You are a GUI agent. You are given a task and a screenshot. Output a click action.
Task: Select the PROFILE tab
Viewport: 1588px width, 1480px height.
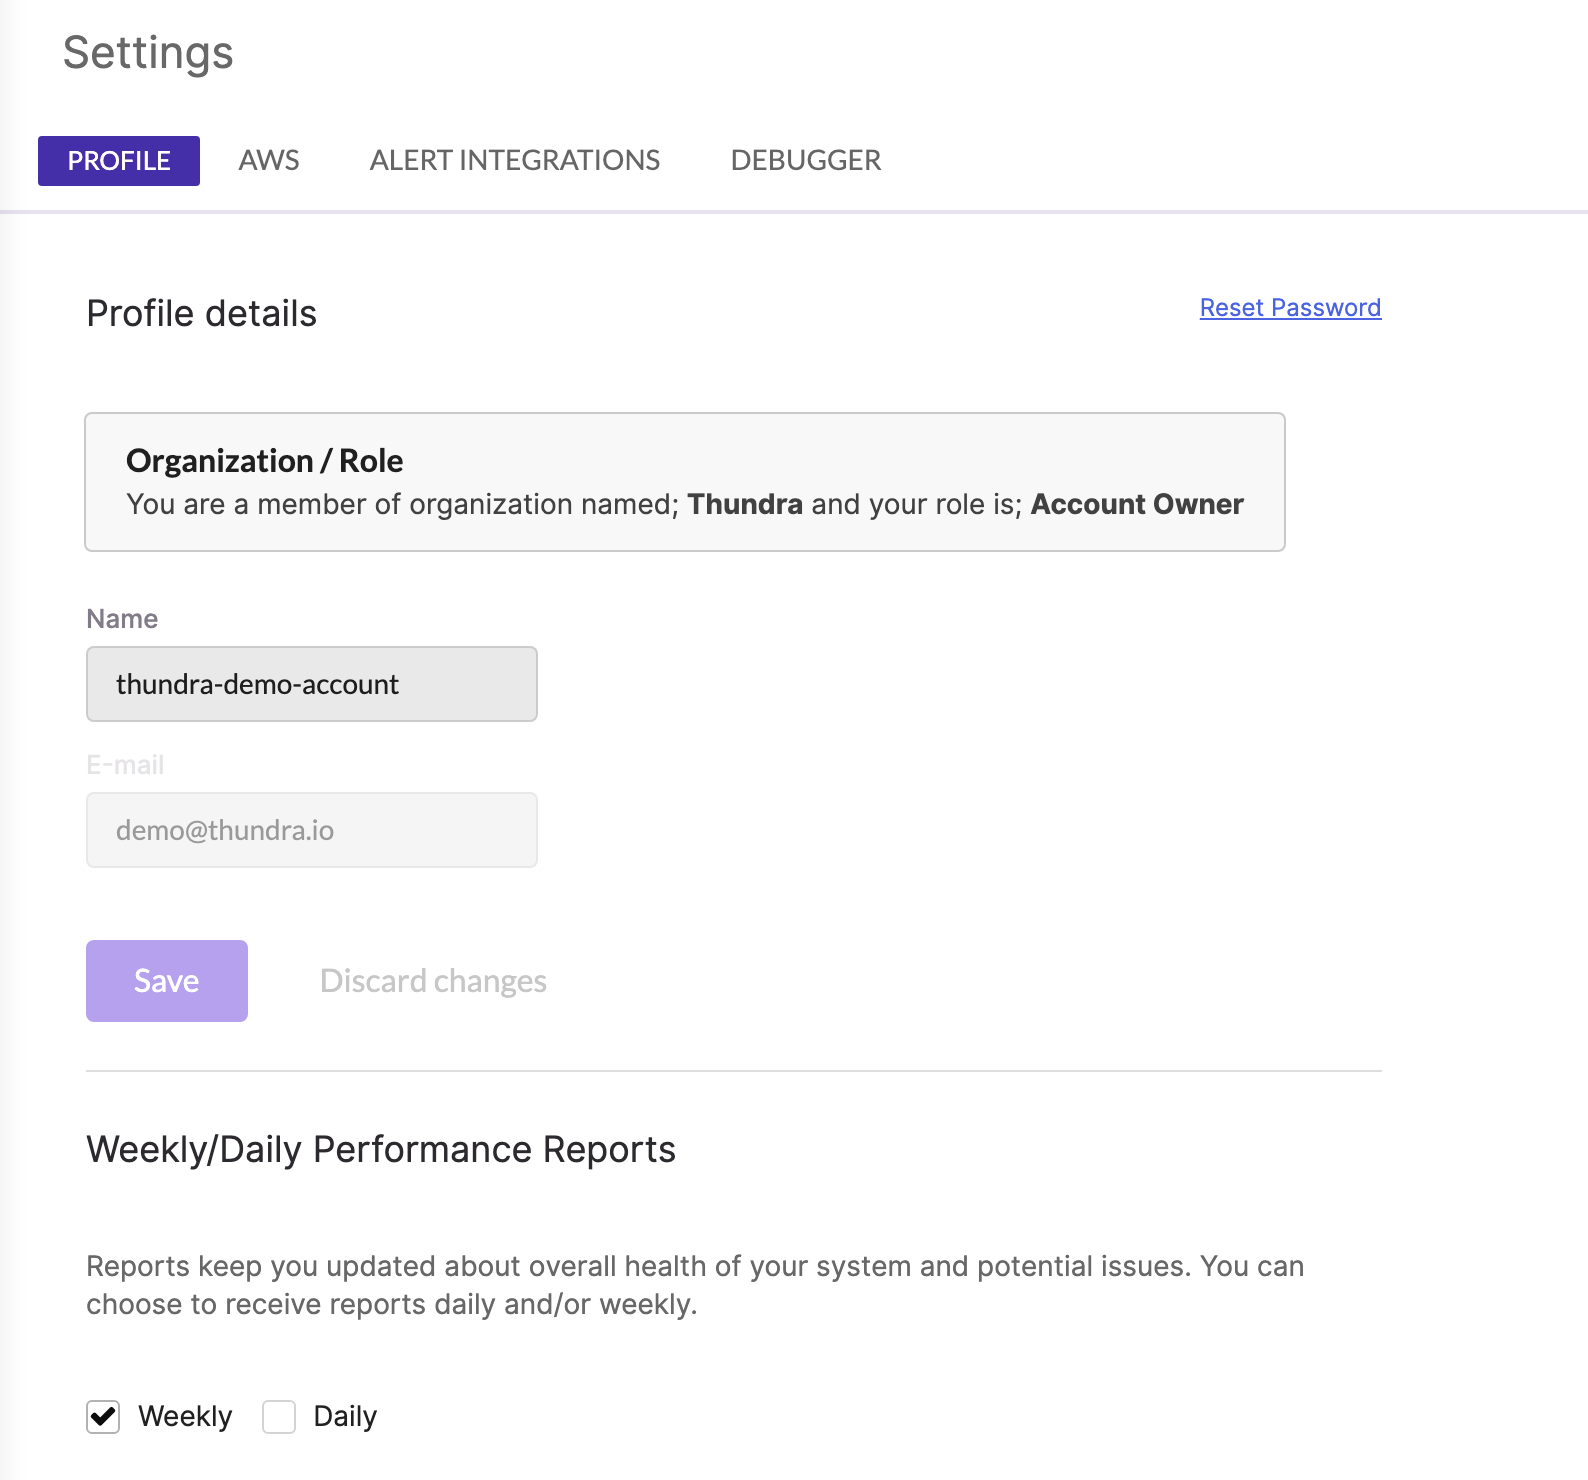pyautogui.click(x=119, y=161)
